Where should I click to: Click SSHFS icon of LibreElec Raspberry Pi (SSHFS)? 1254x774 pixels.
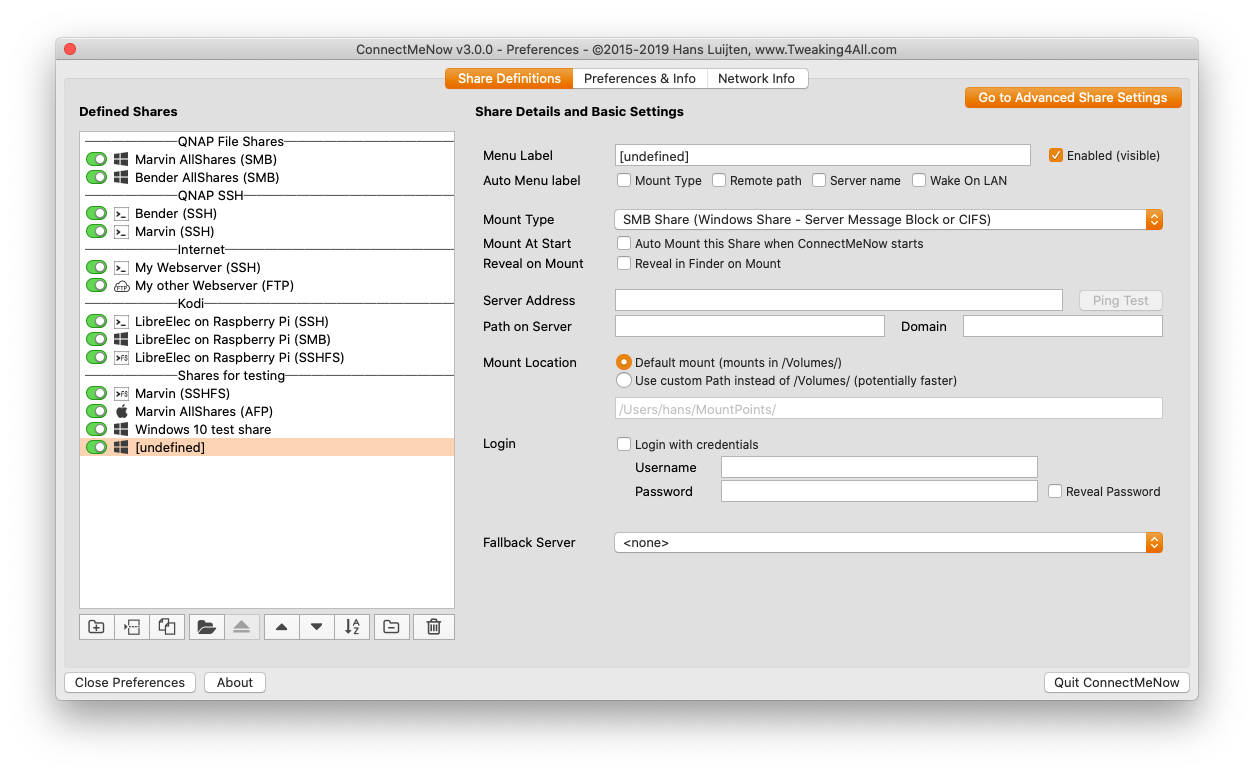(121, 357)
